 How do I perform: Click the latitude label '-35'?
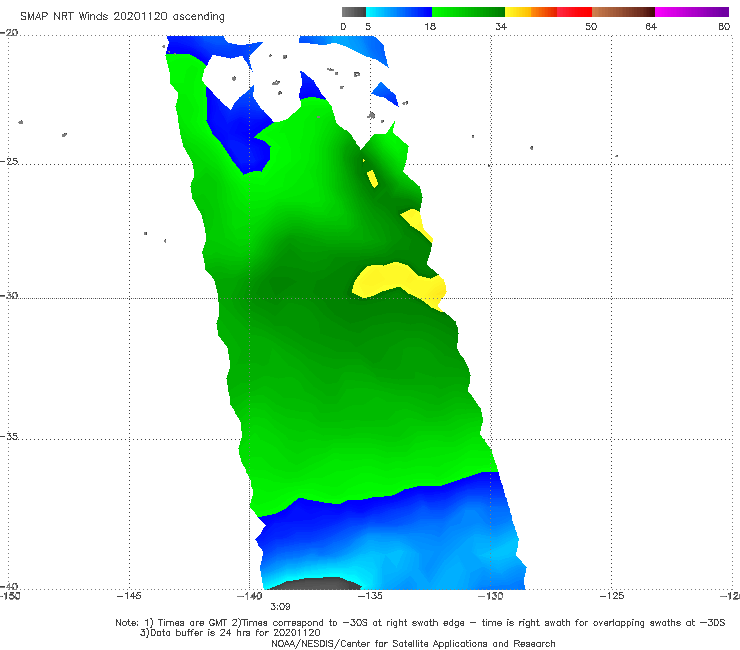(9, 436)
